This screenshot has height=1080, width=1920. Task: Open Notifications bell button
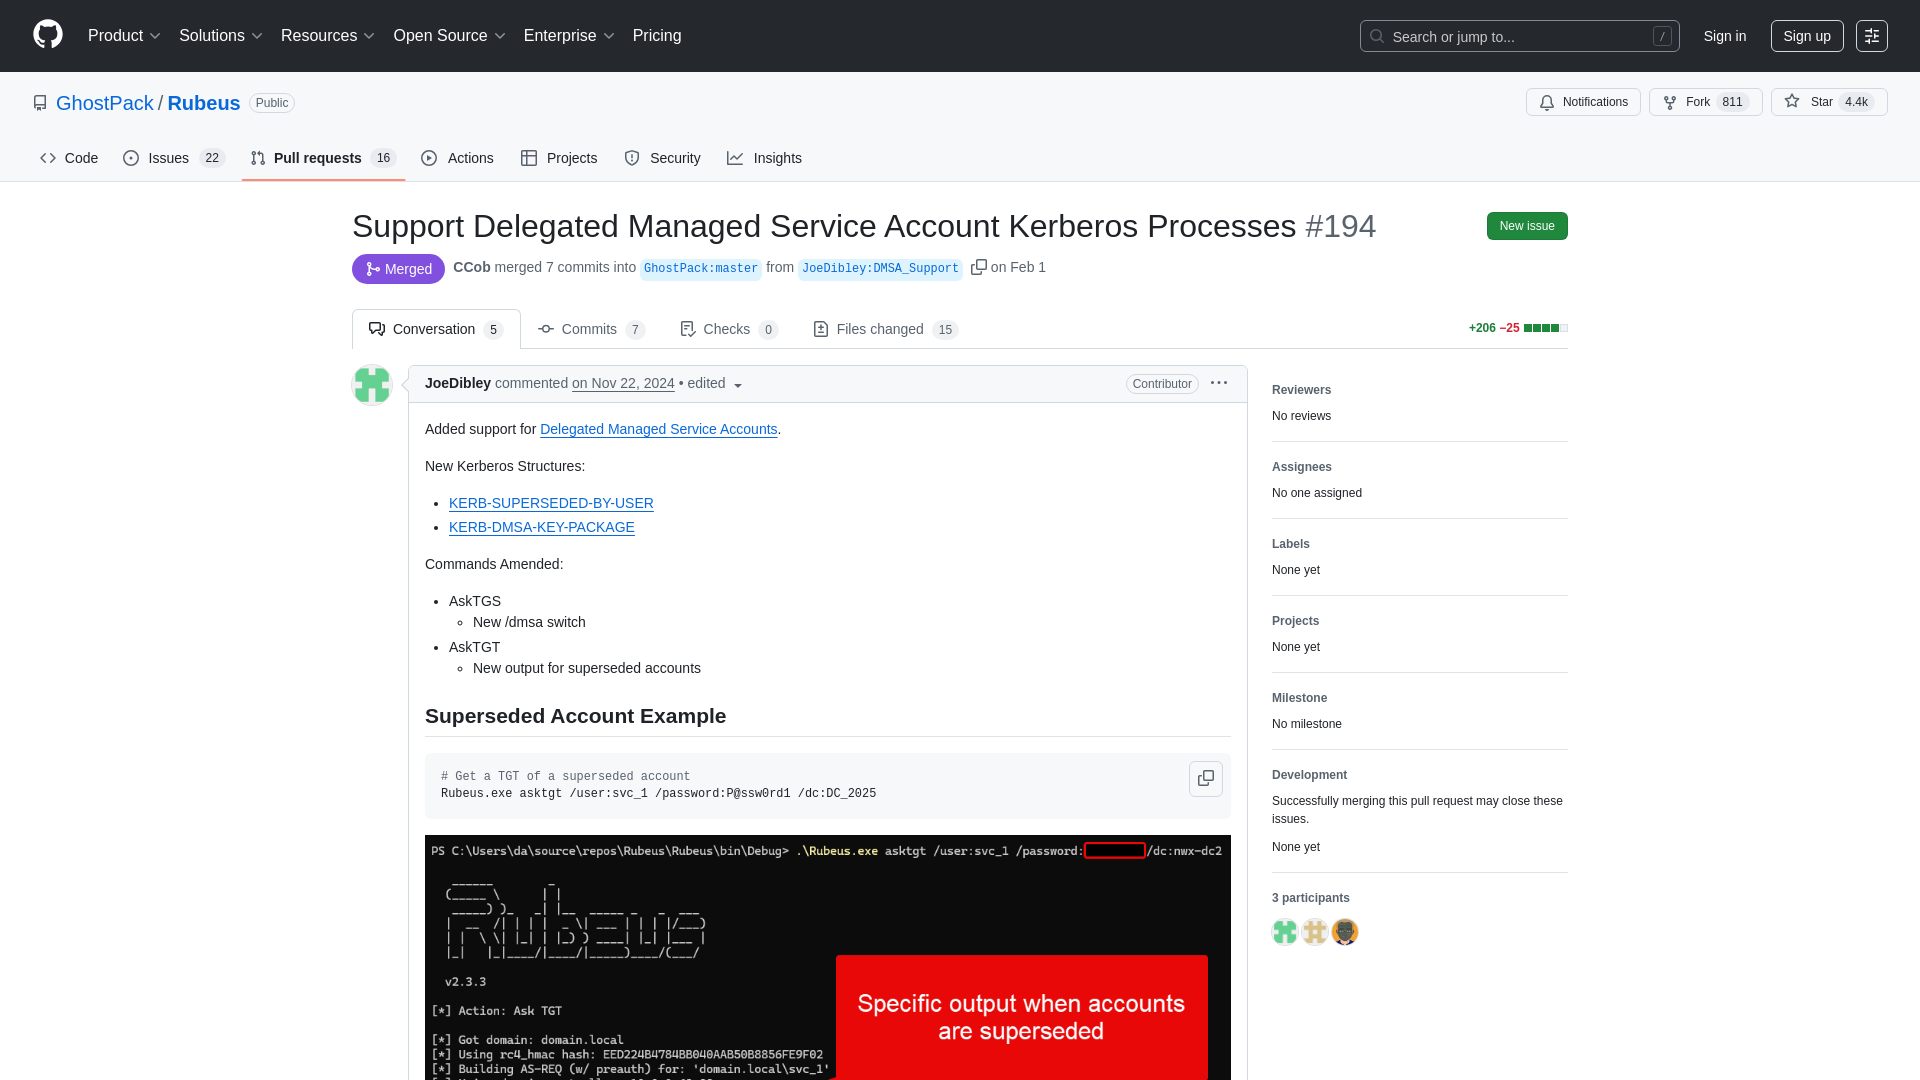[x=1583, y=102]
